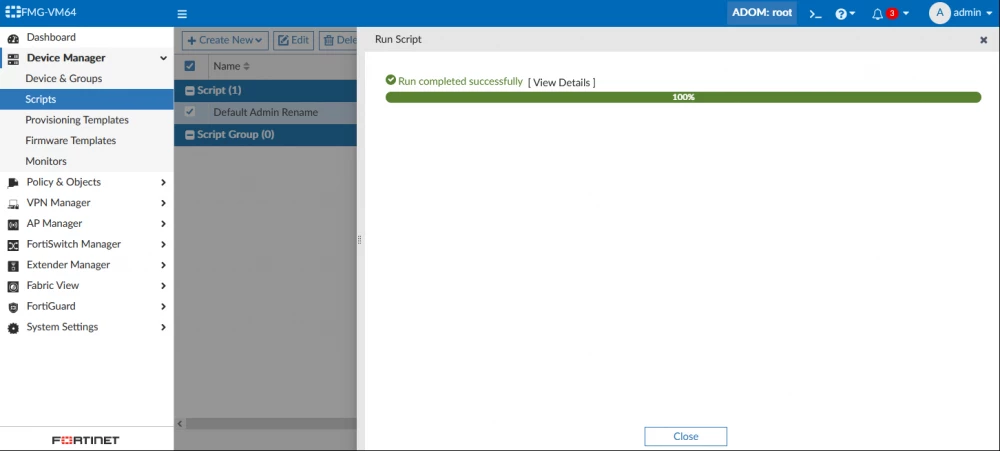This screenshot has width=1000, height=451.
Task: Expand the Fabric View chevron
Action: click(x=163, y=286)
